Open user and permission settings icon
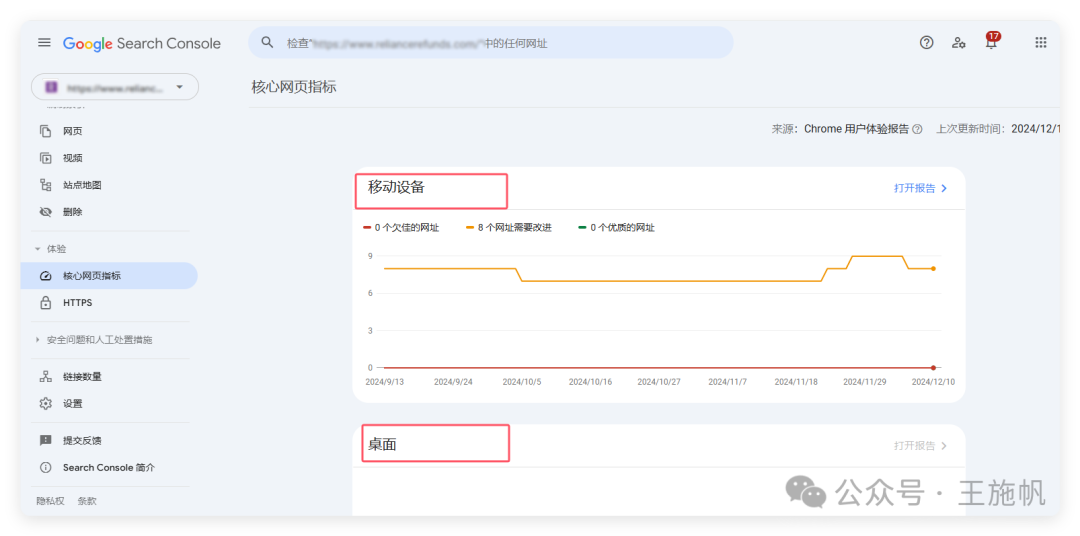The width and height of the screenshot is (1080, 536). (x=959, y=43)
